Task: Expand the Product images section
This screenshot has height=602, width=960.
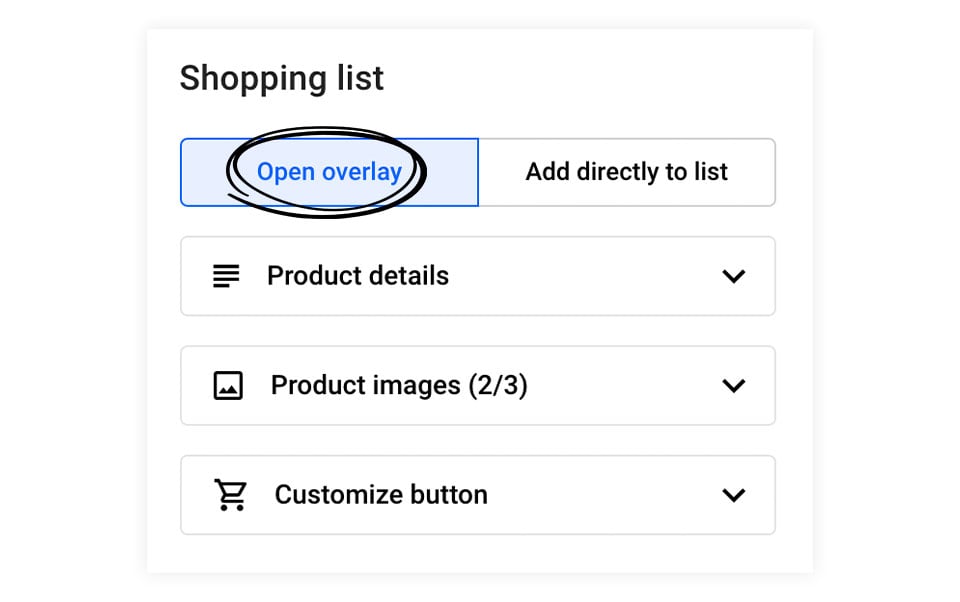Action: click(734, 385)
